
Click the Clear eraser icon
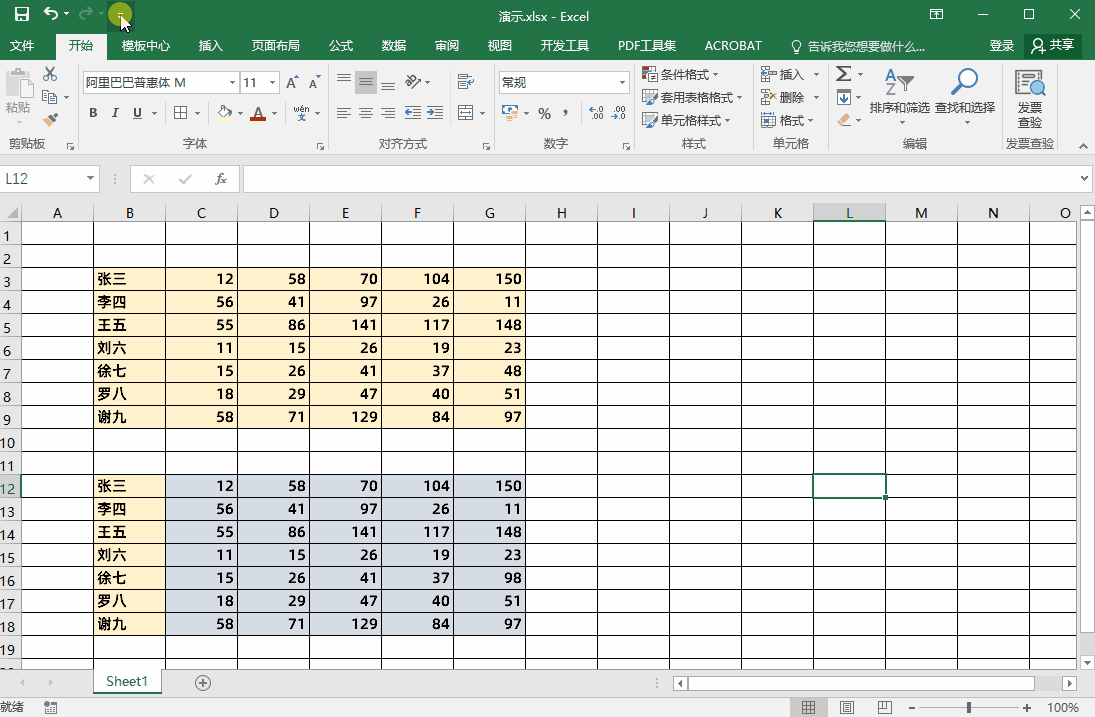click(x=844, y=120)
